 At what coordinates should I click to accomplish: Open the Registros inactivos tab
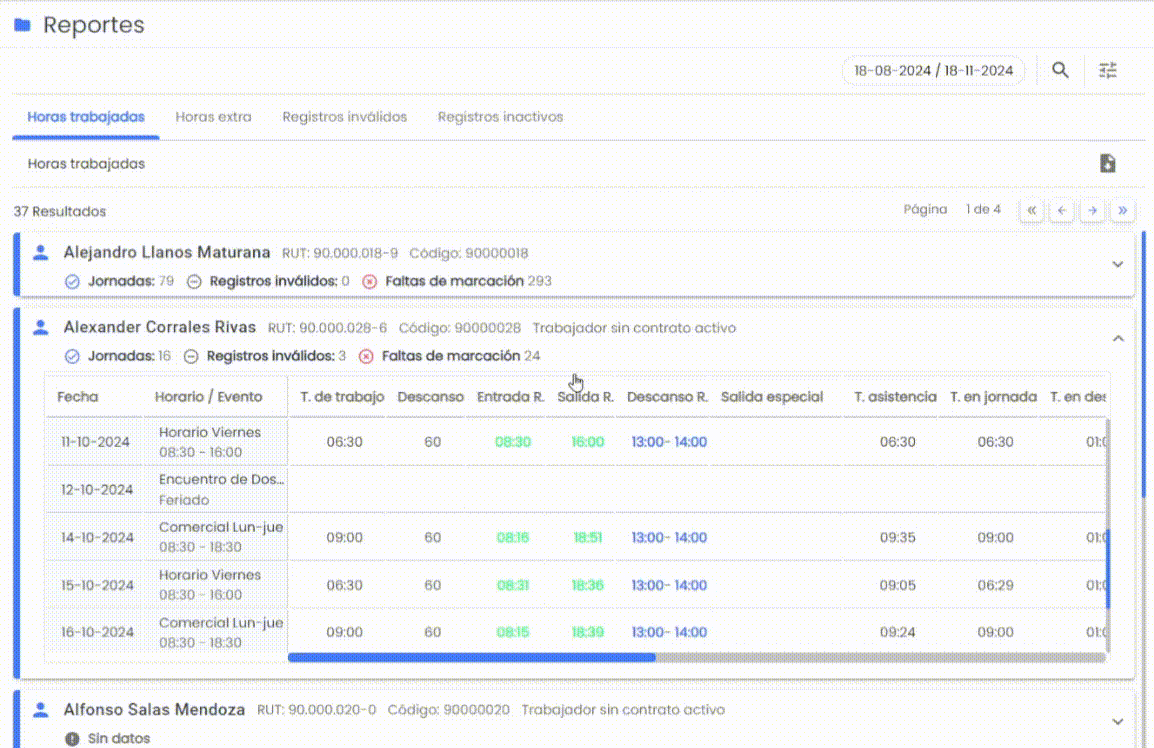click(x=500, y=117)
